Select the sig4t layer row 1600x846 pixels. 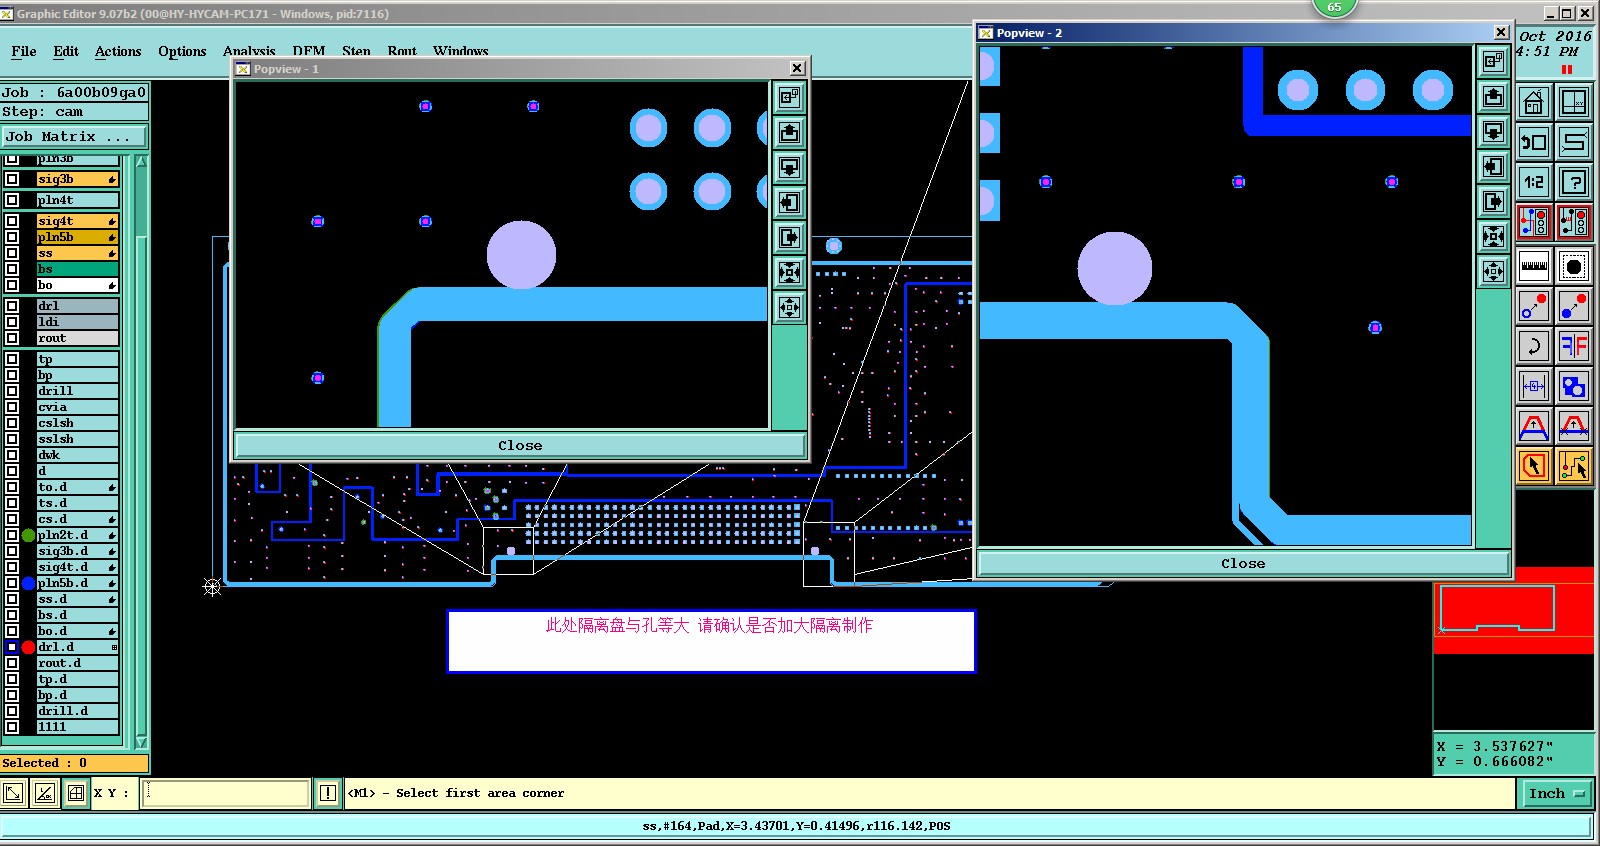pos(77,221)
